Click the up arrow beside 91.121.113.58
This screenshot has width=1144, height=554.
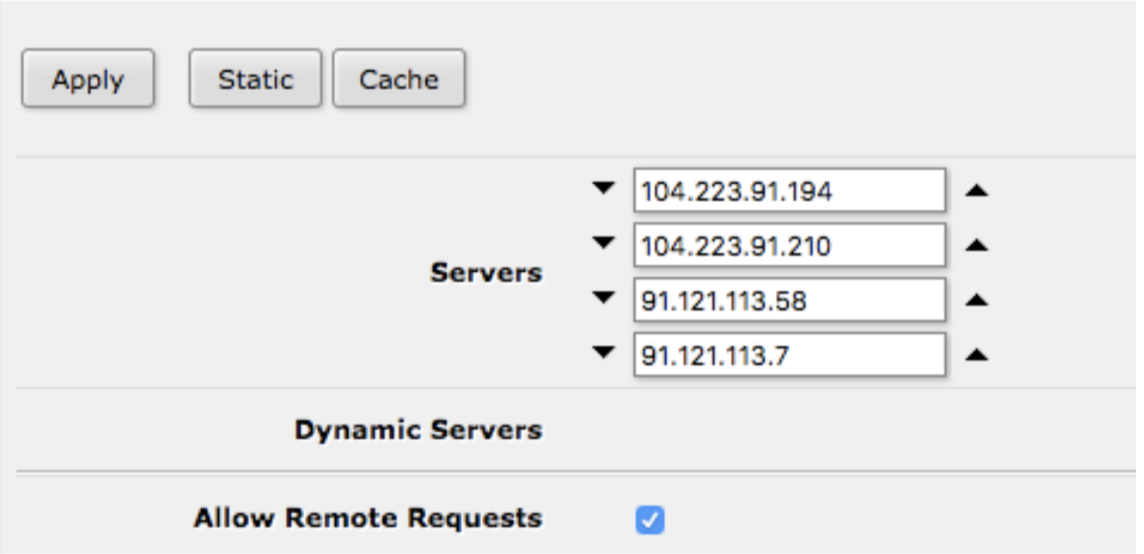point(976,300)
